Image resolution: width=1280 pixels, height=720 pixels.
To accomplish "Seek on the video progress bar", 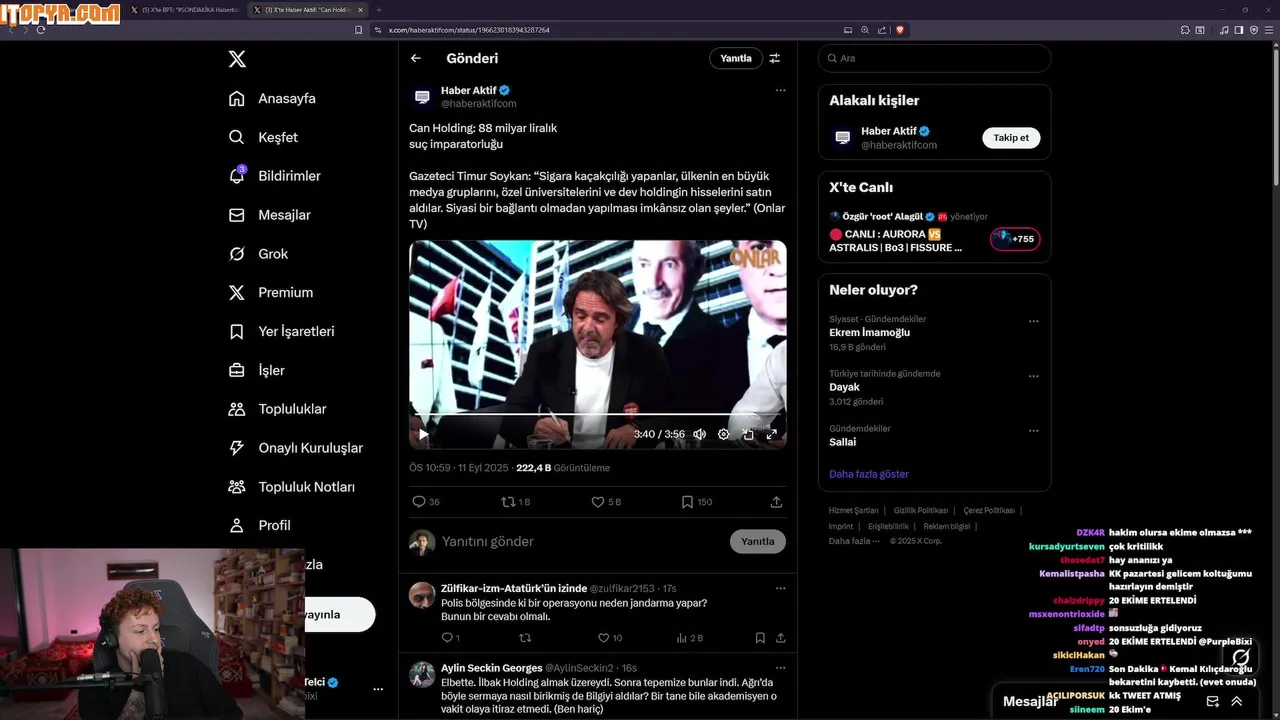I will coord(597,413).
